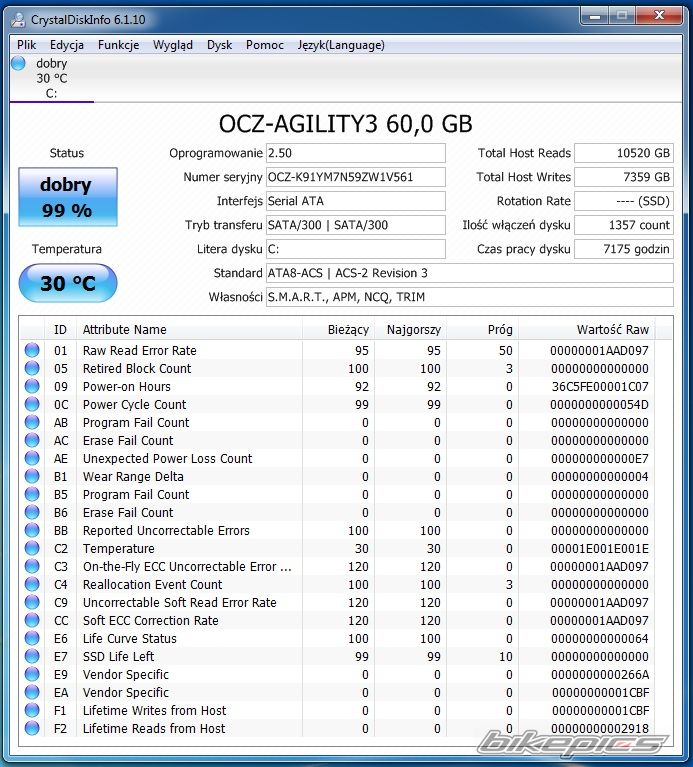Select the disk C: tab at top
This screenshot has height=767, width=693.
pos(51,79)
